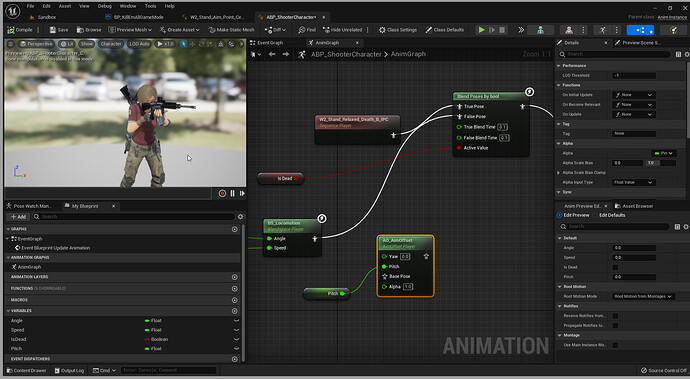Open the File menu

(x=30, y=6)
